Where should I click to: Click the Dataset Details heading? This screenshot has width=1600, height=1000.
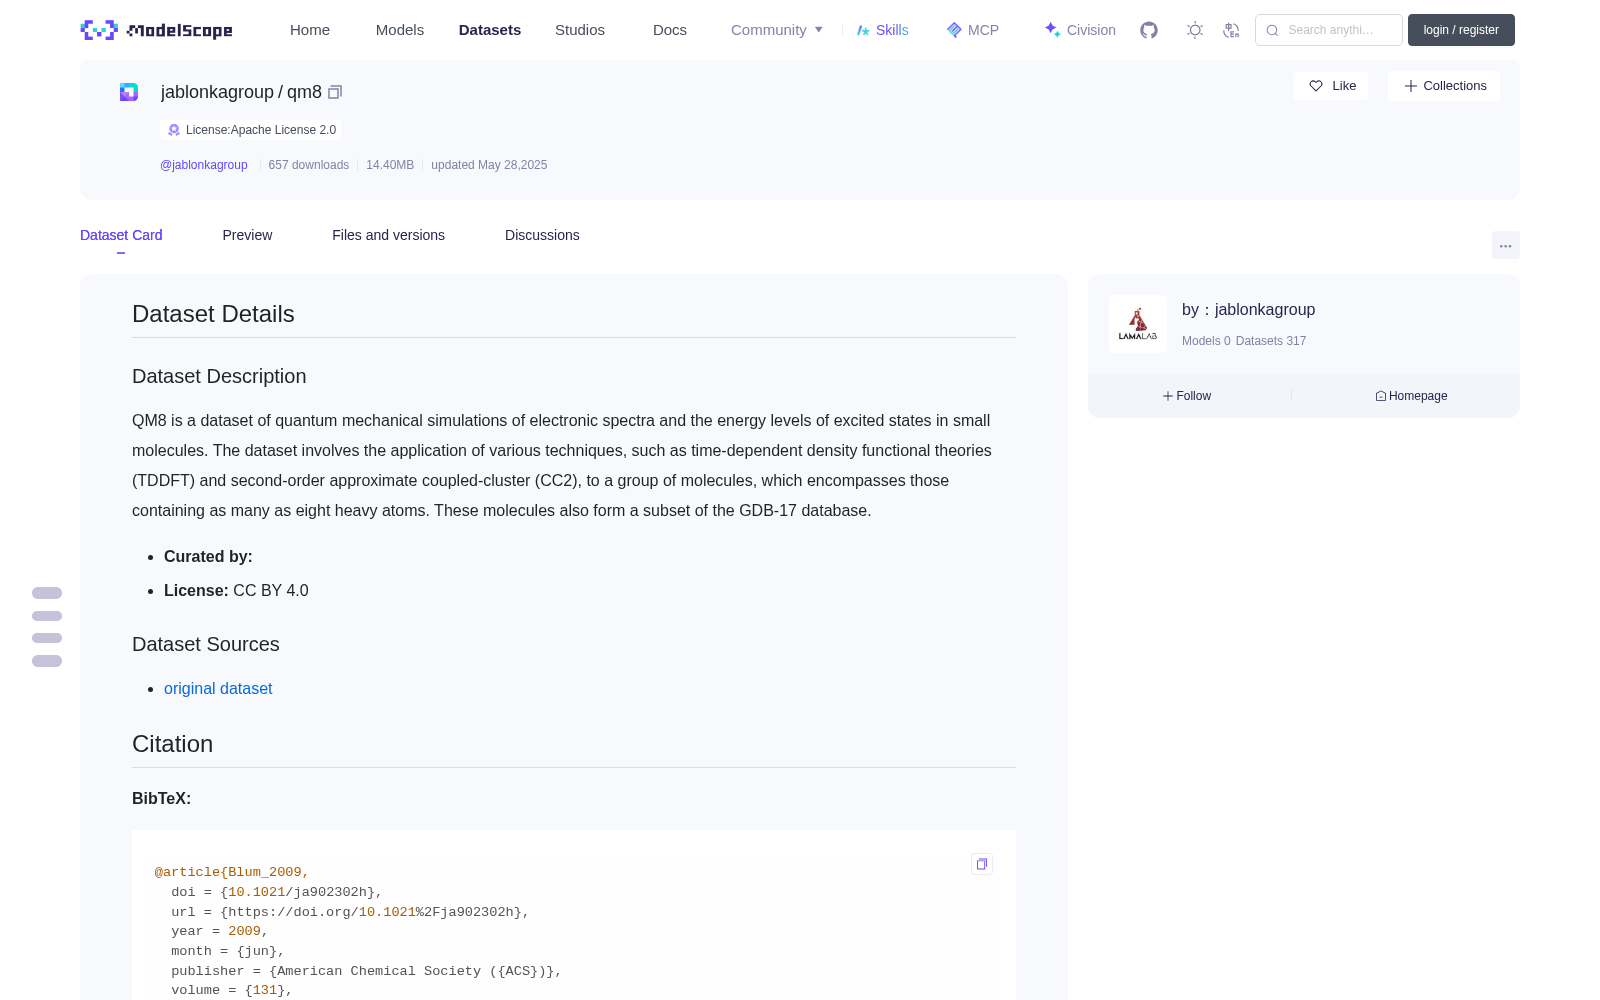(213, 314)
